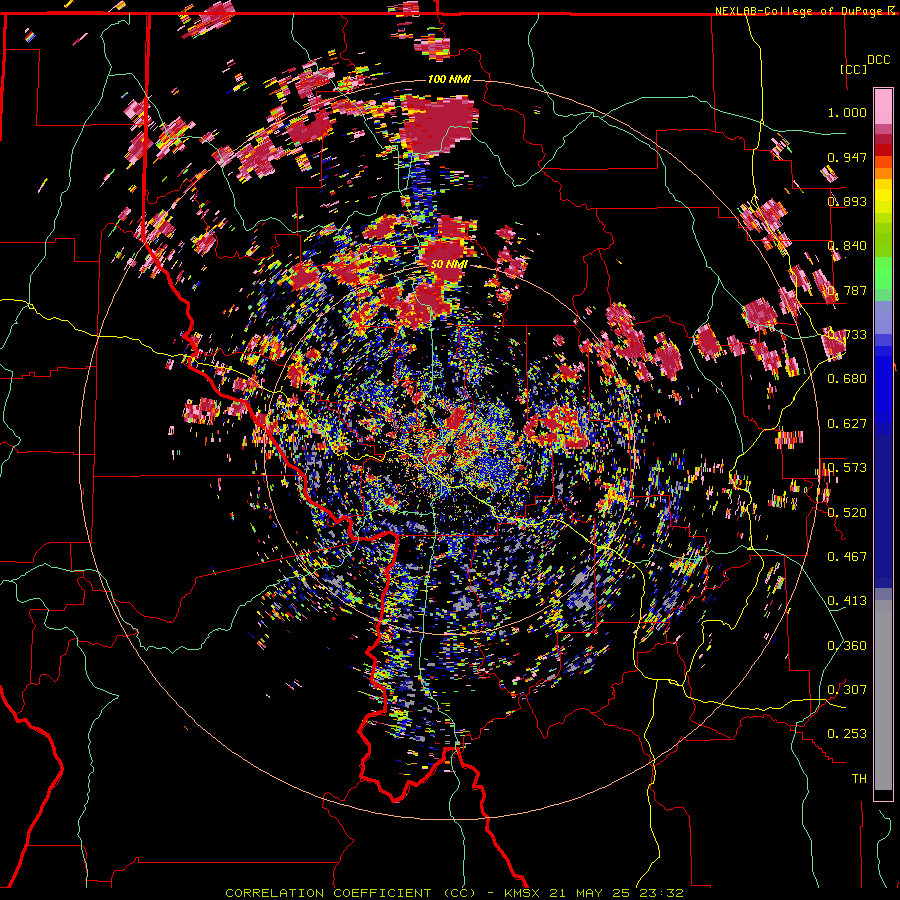Click the 0.787 scale value
The width and height of the screenshot is (900, 900).
[847, 290]
